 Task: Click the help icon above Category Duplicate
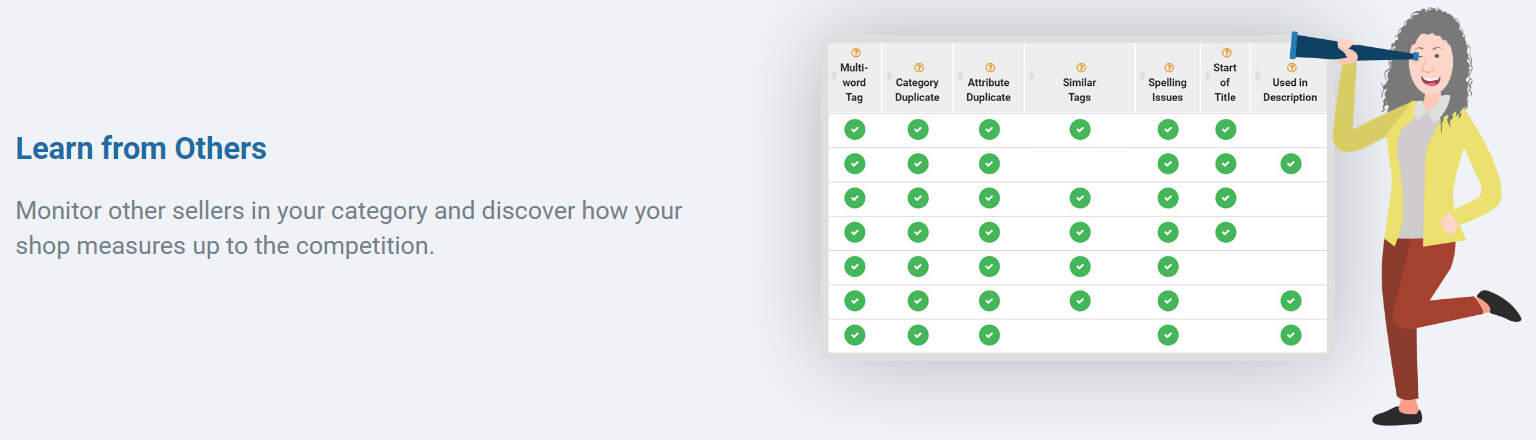tap(918, 67)
